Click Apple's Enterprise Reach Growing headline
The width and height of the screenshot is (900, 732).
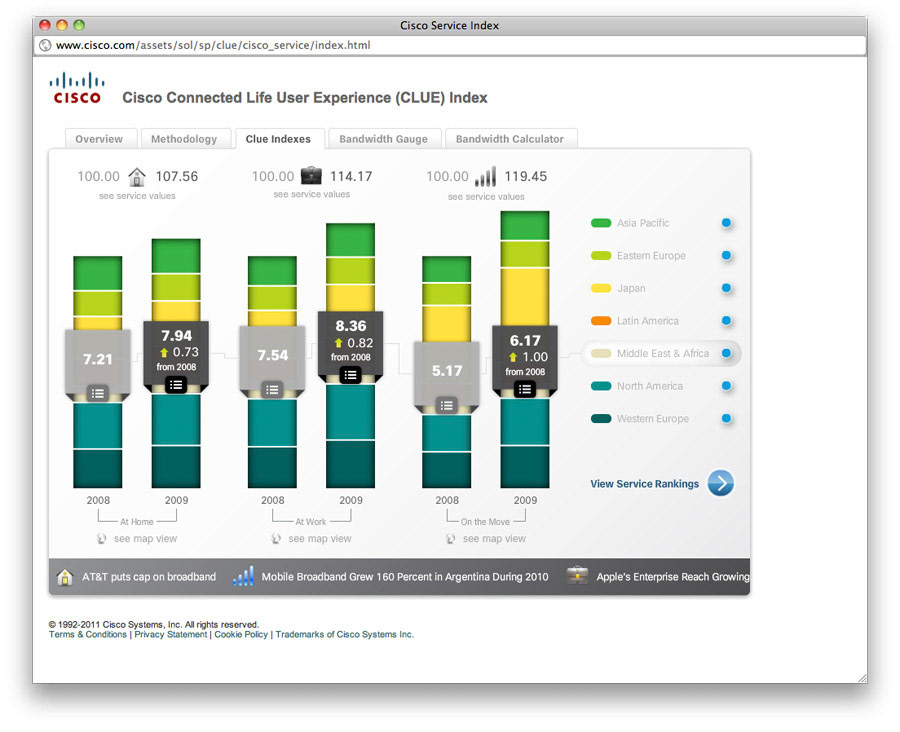click(673, 576)
